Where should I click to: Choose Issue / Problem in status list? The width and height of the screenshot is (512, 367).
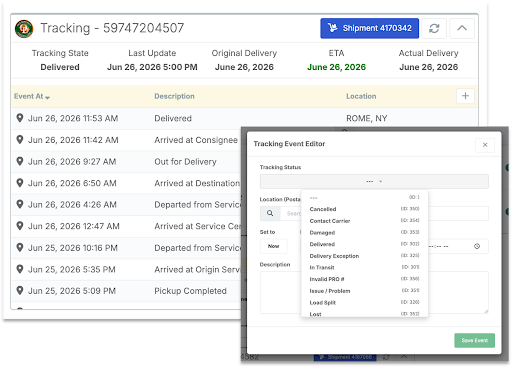coord(364,291)
